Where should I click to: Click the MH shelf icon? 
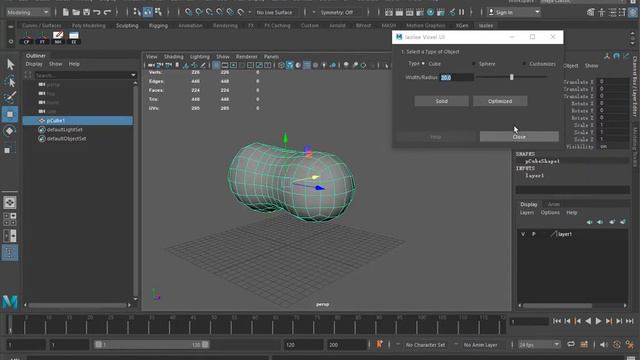[58, 38]
